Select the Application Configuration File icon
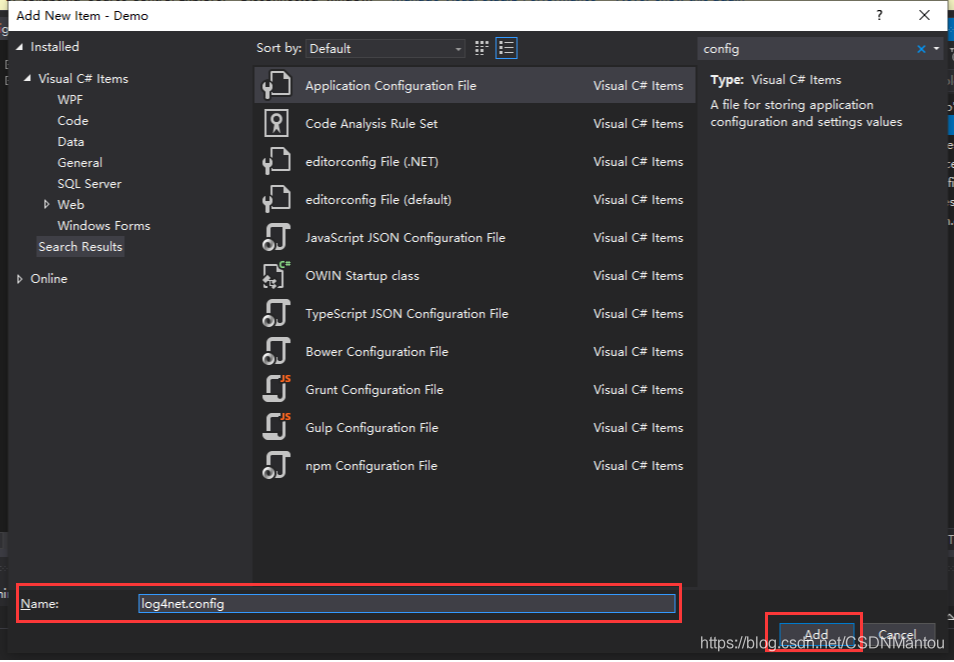This screenshot has height=662, width=954. click(276, 85)
